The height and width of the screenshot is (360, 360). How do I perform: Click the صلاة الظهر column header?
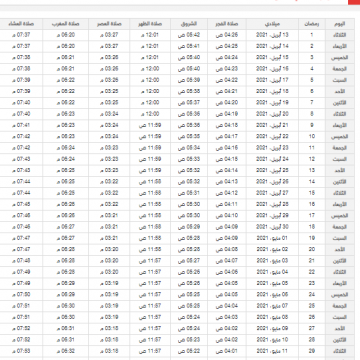coord(150,24)
